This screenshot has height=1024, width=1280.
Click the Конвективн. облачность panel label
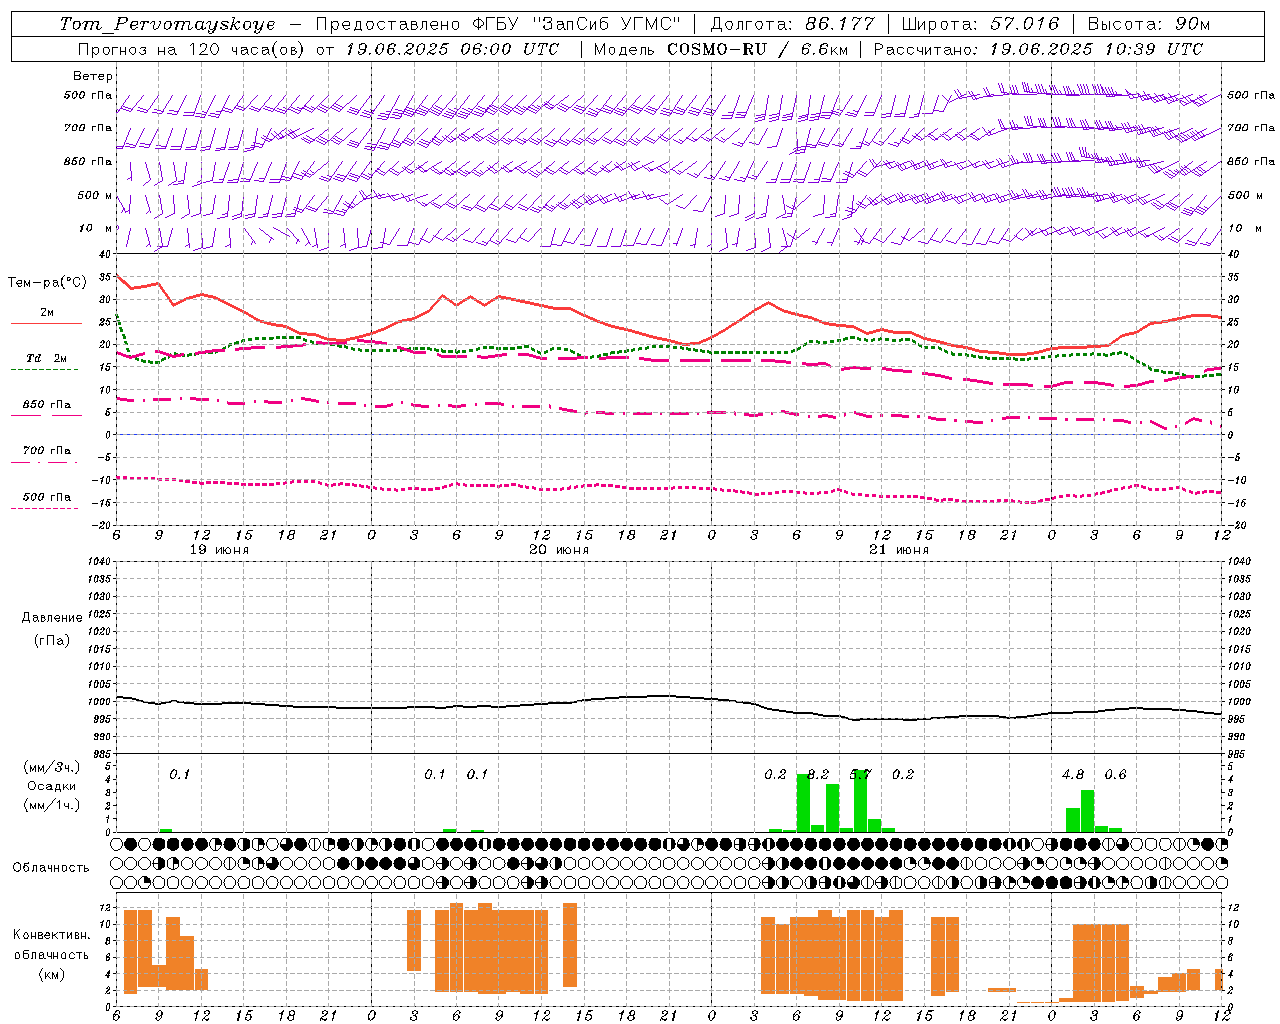tap(51, 945)
